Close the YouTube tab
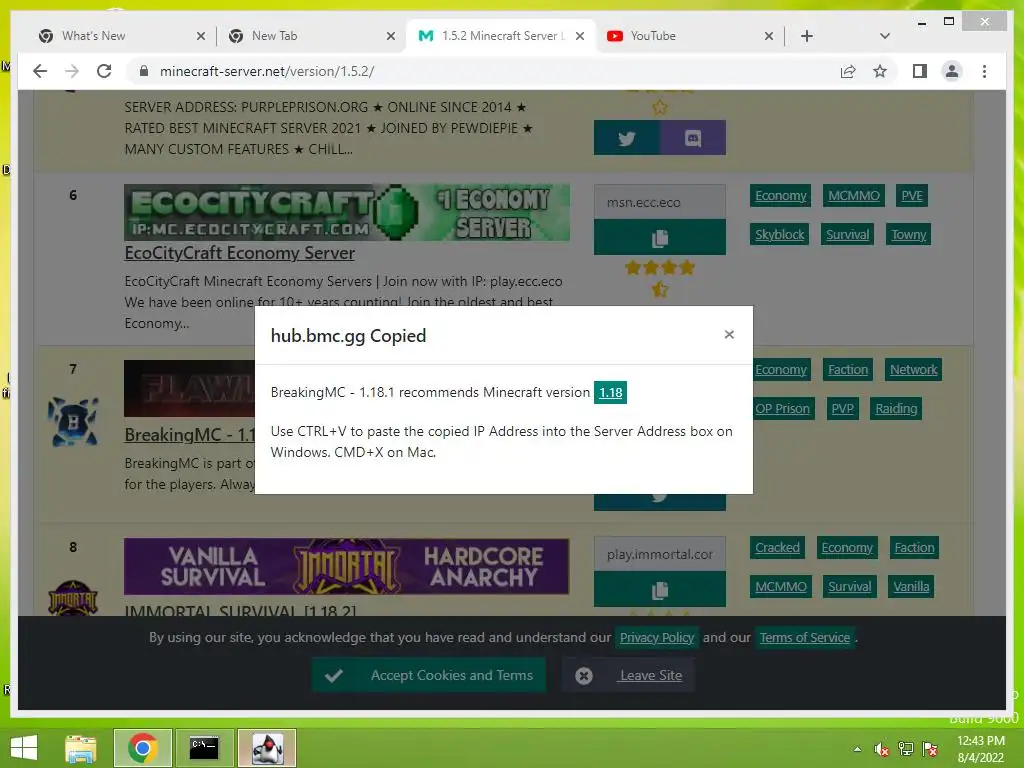 click(x=769, y=36)
